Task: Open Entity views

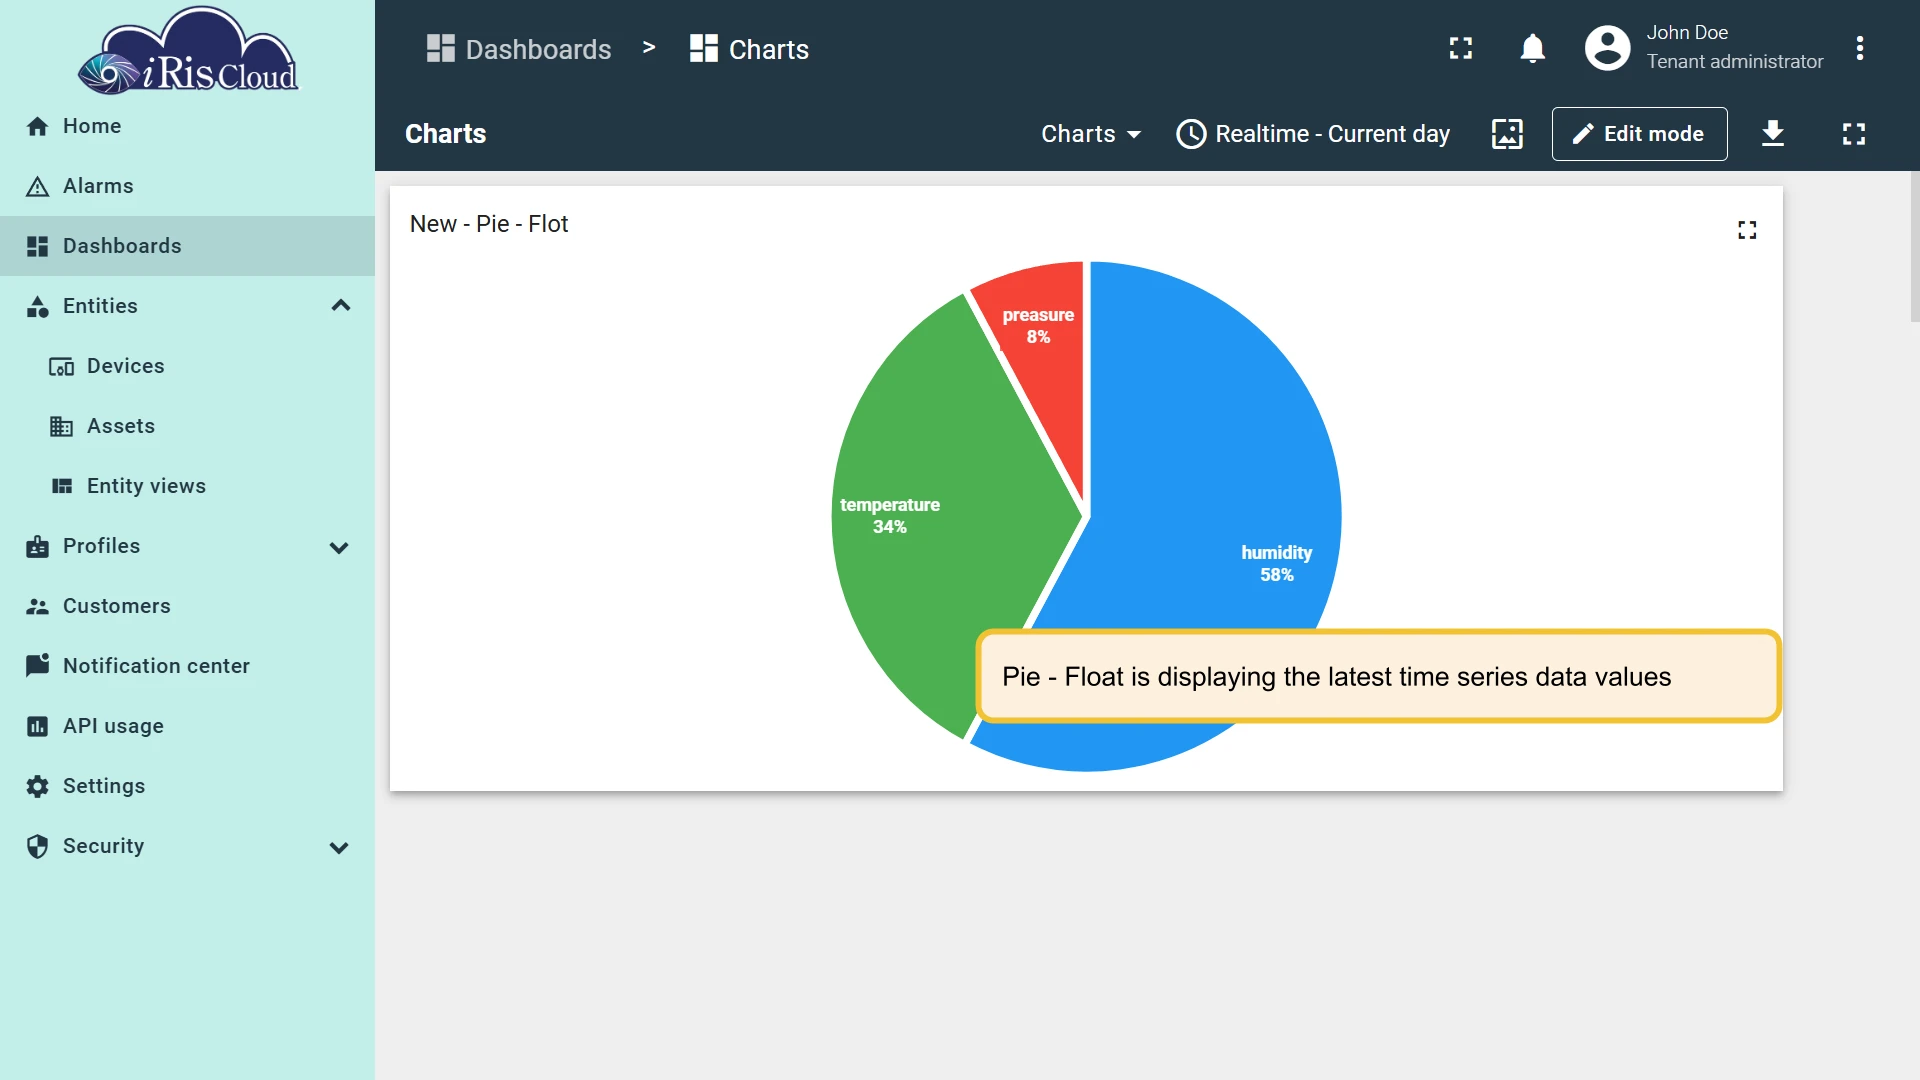Action: tap(187, 486)
